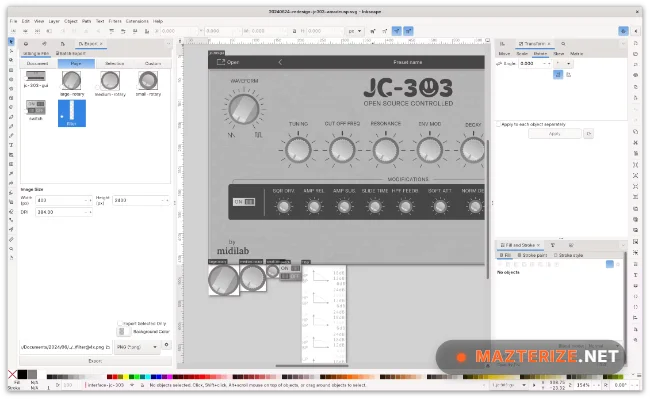Viewport: 650px width, 399px height.
Task: Select the Measure ruler tool
Action: tap(11, 239)
